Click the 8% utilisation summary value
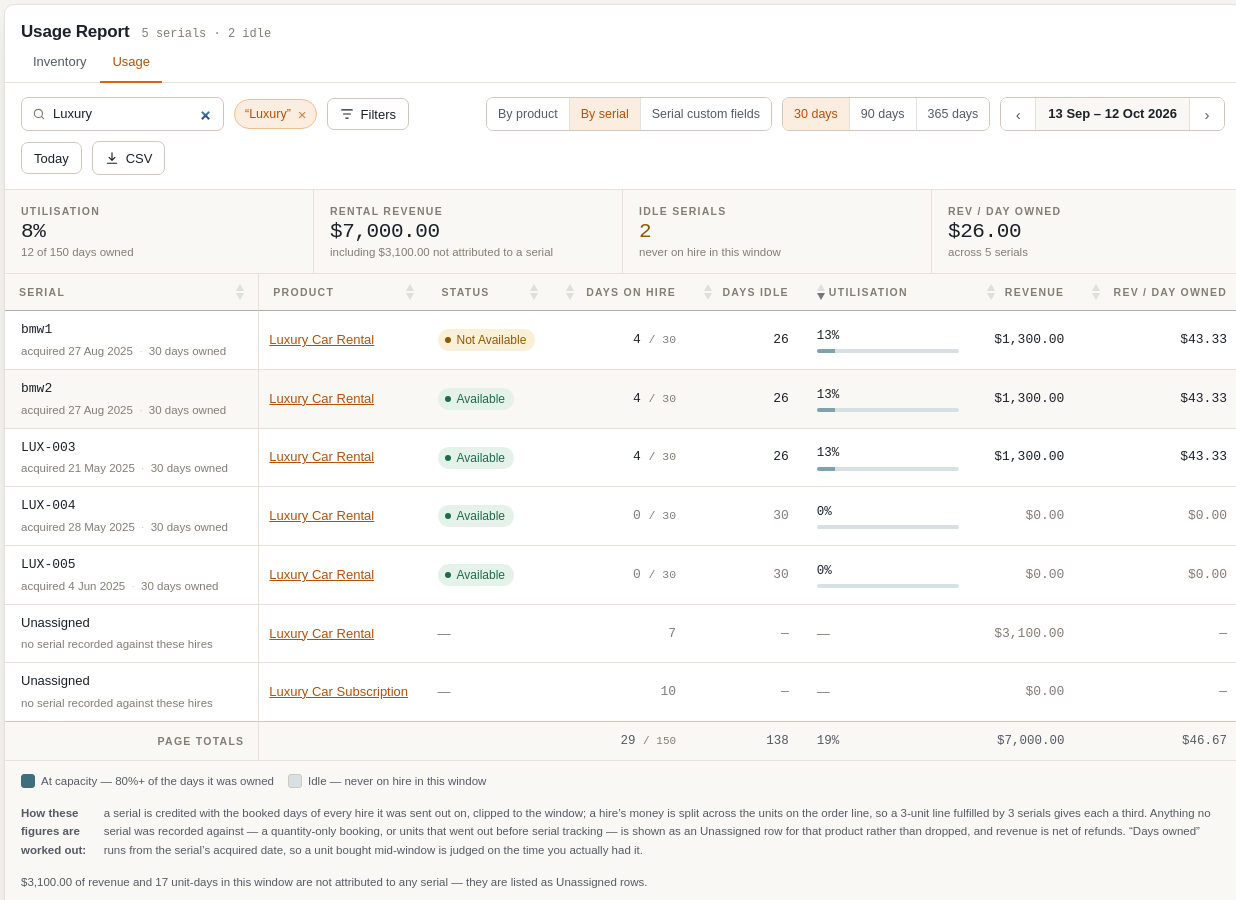1236x900 pixels. coord(33,231)
